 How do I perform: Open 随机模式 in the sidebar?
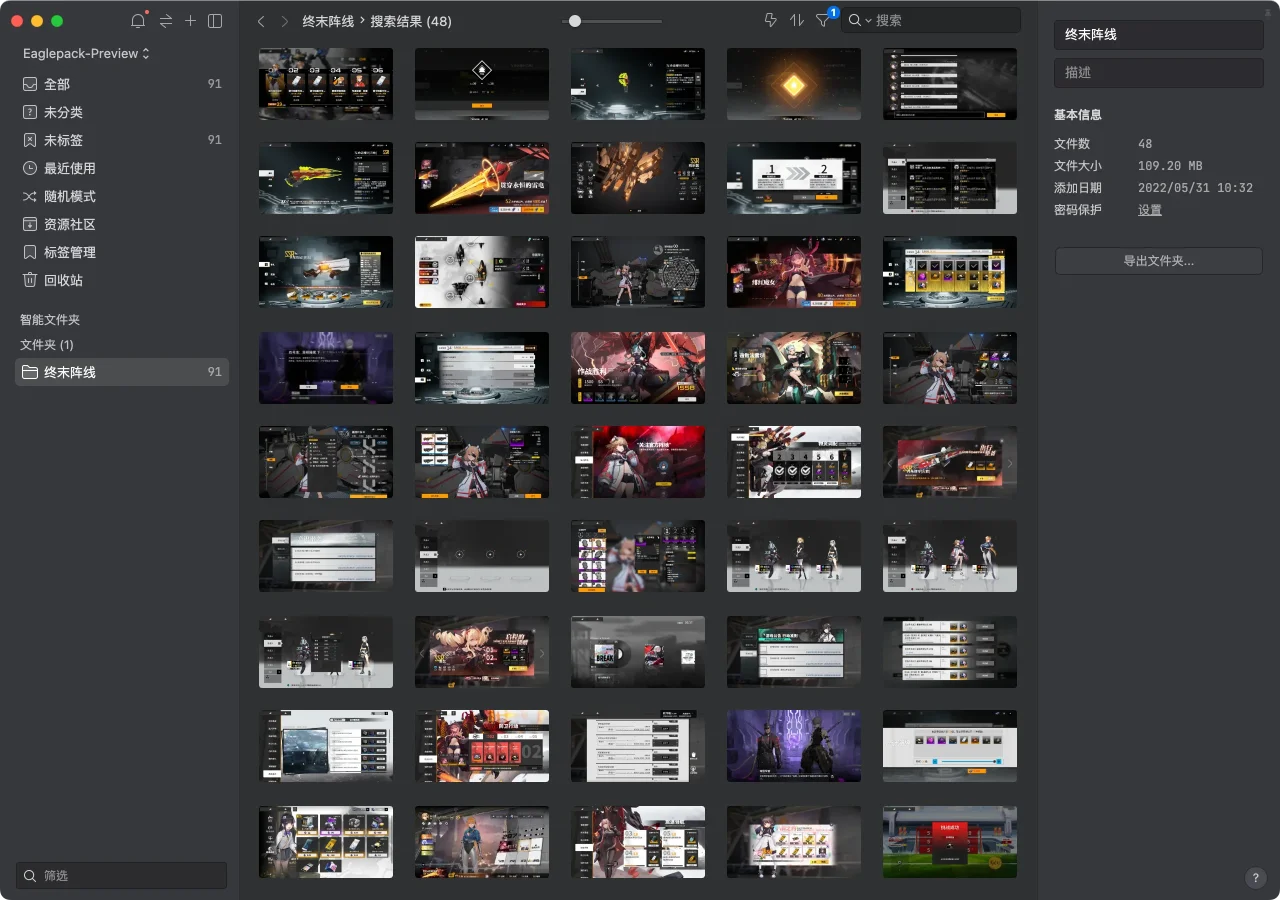tap(122, 196)
